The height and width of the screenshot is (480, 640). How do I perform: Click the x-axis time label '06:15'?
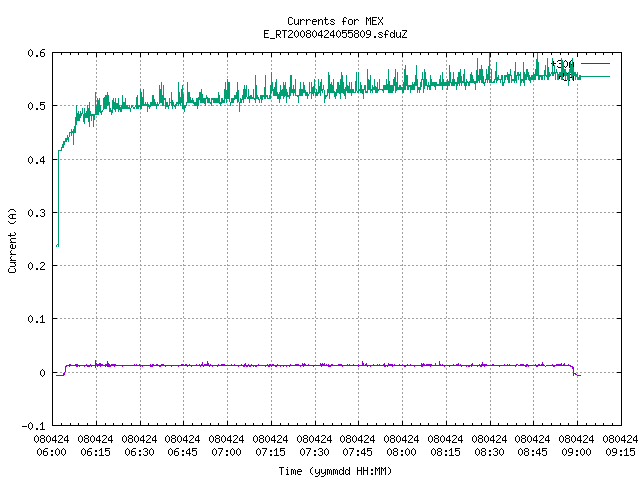click(96, 452)
